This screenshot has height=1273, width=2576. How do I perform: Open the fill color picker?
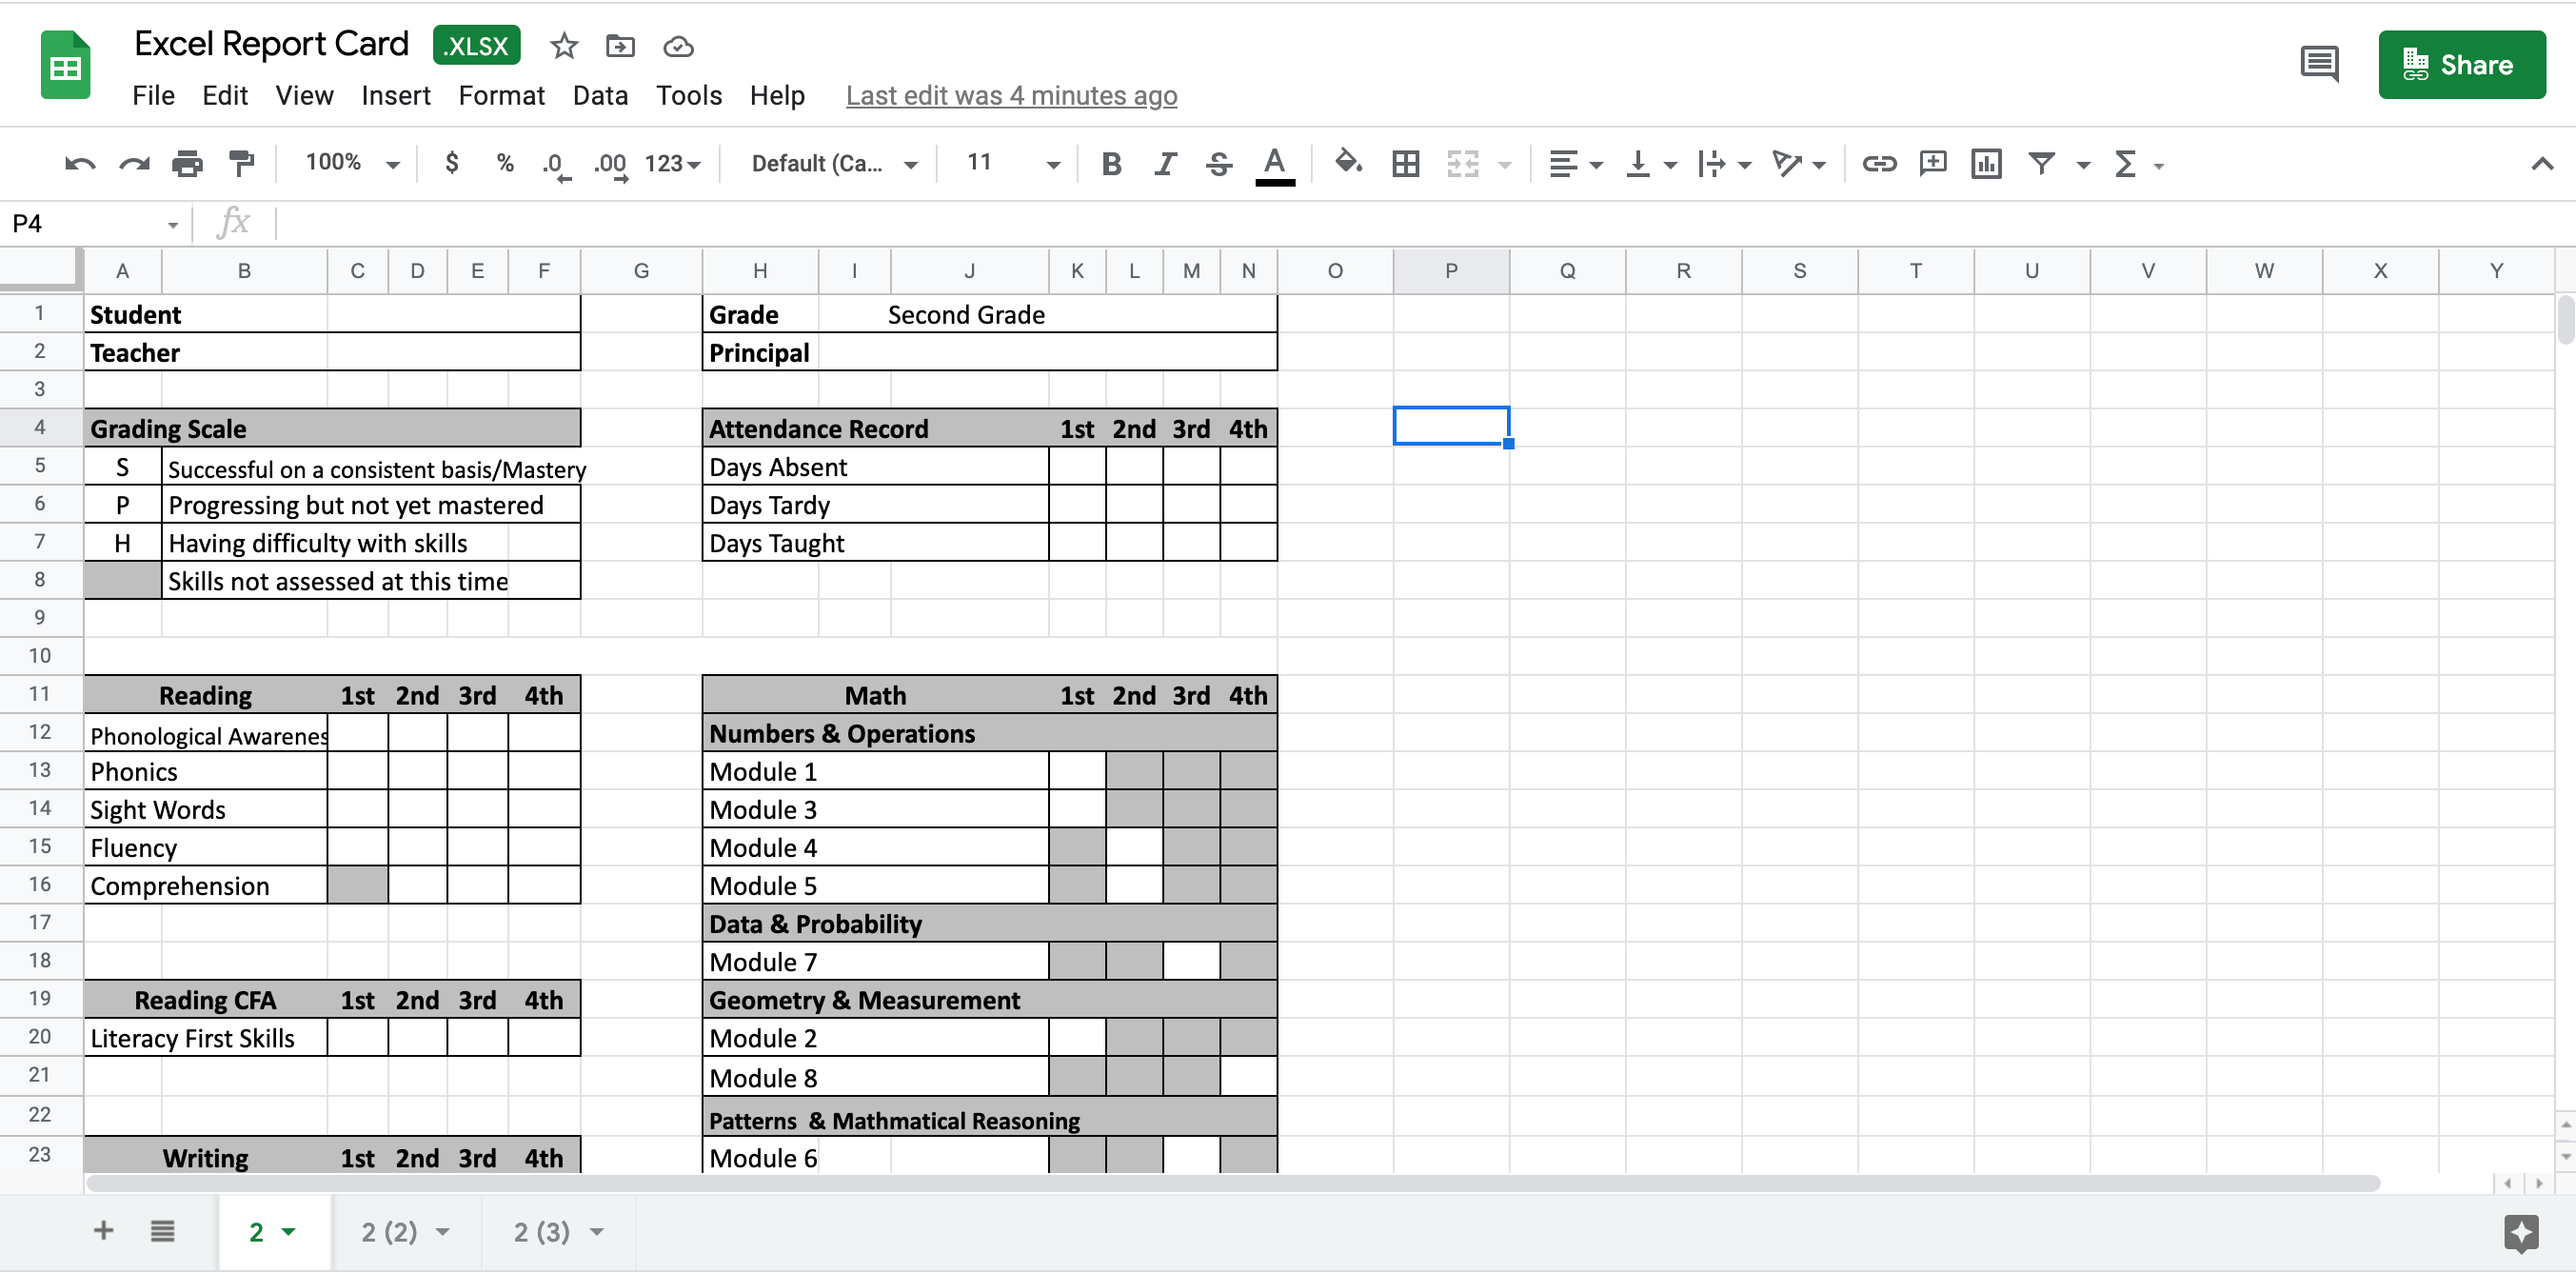point(1348,163)
